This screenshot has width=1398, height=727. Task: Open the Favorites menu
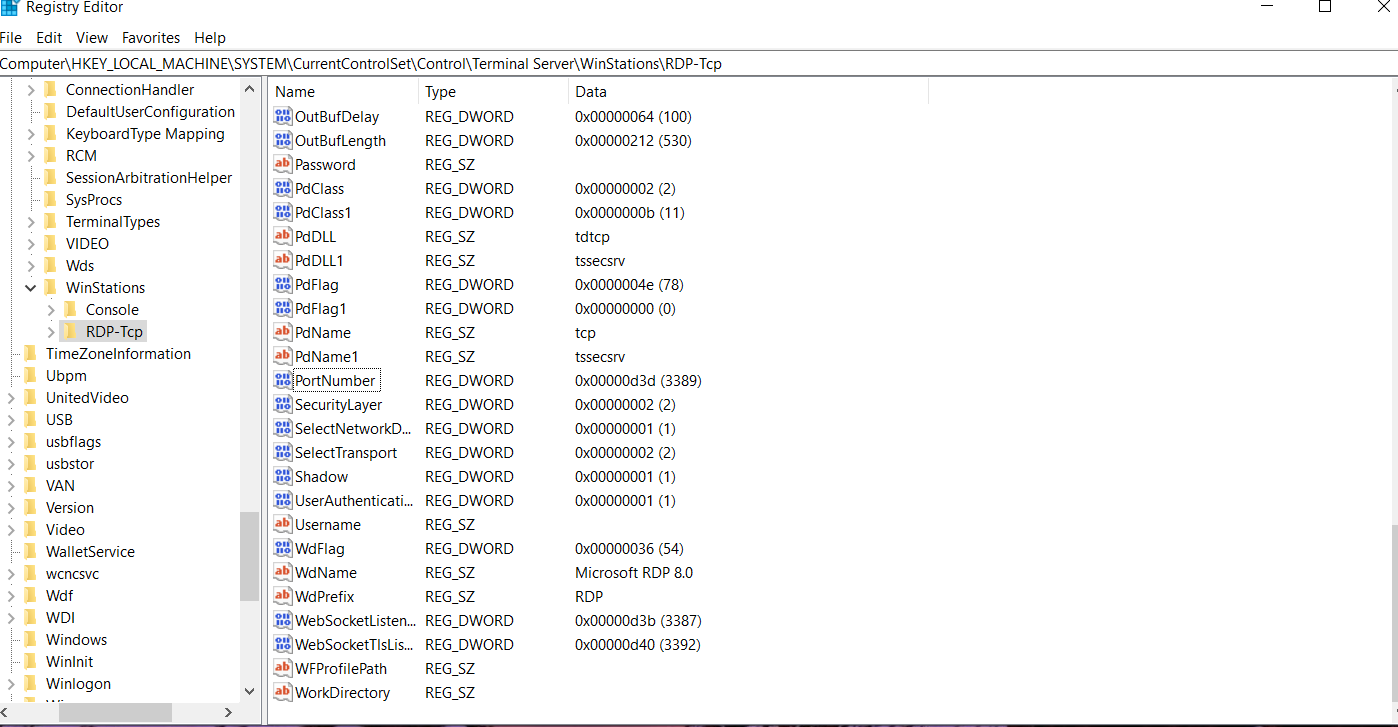151,38
